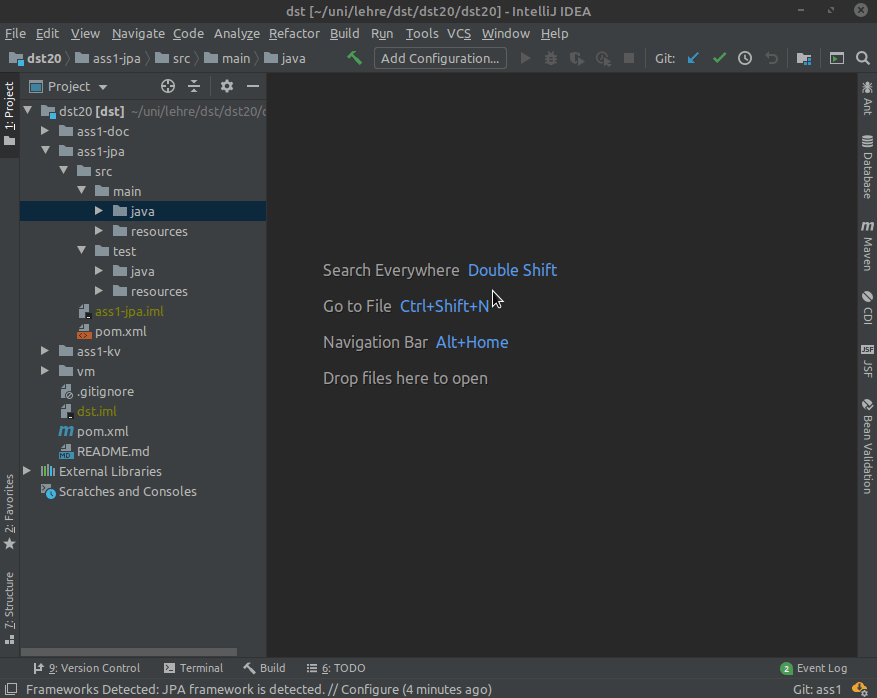The height and width of the screenshot is (698, 877).
Task: Open the Maven tool window
Action: tap(867, 245)
